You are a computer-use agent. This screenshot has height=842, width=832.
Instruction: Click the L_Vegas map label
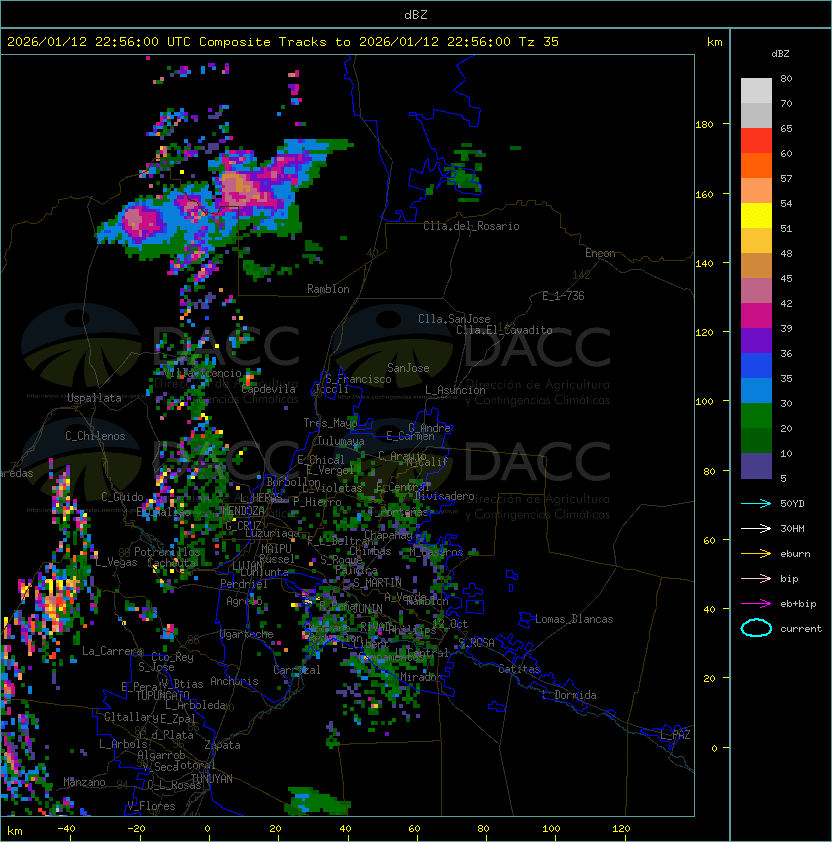click(x=117, y=562)
